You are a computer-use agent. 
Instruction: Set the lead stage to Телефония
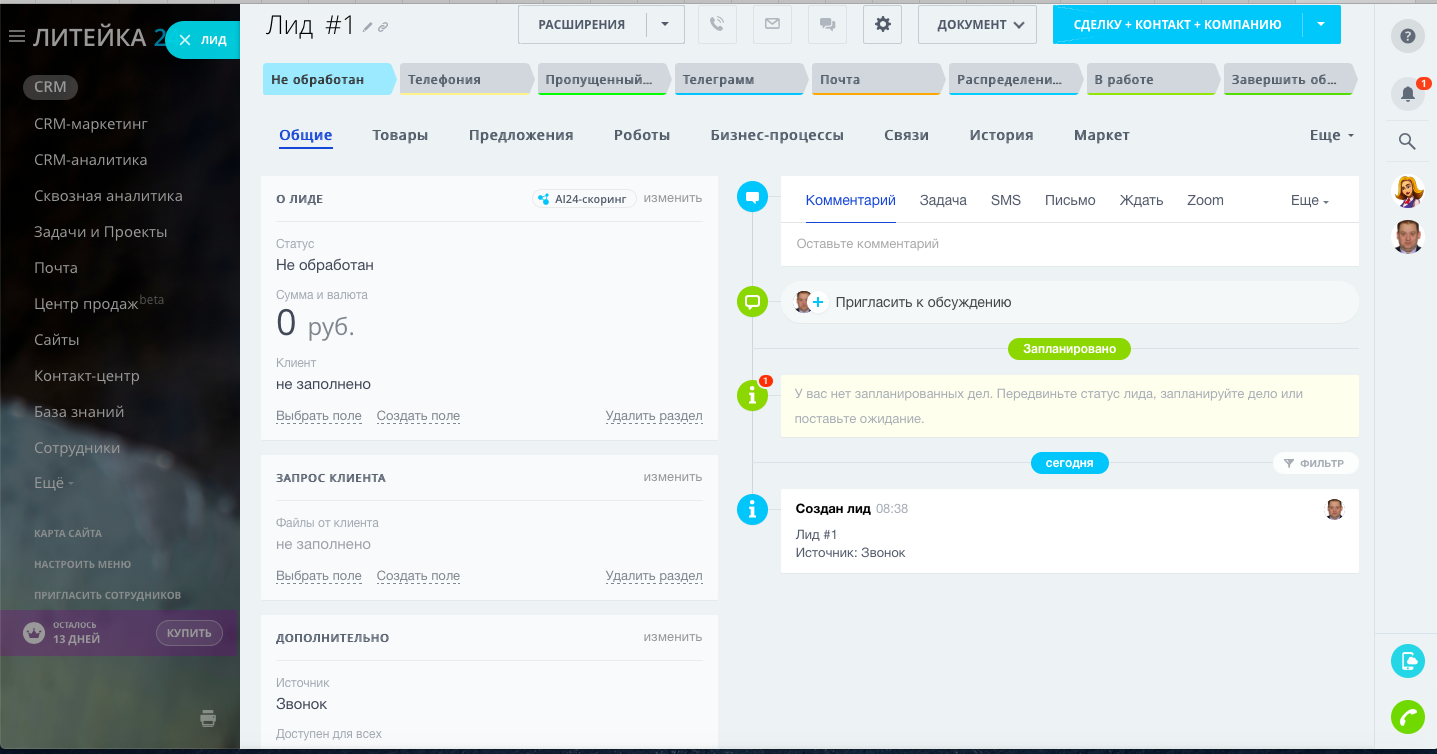click(x=467, y=79)
